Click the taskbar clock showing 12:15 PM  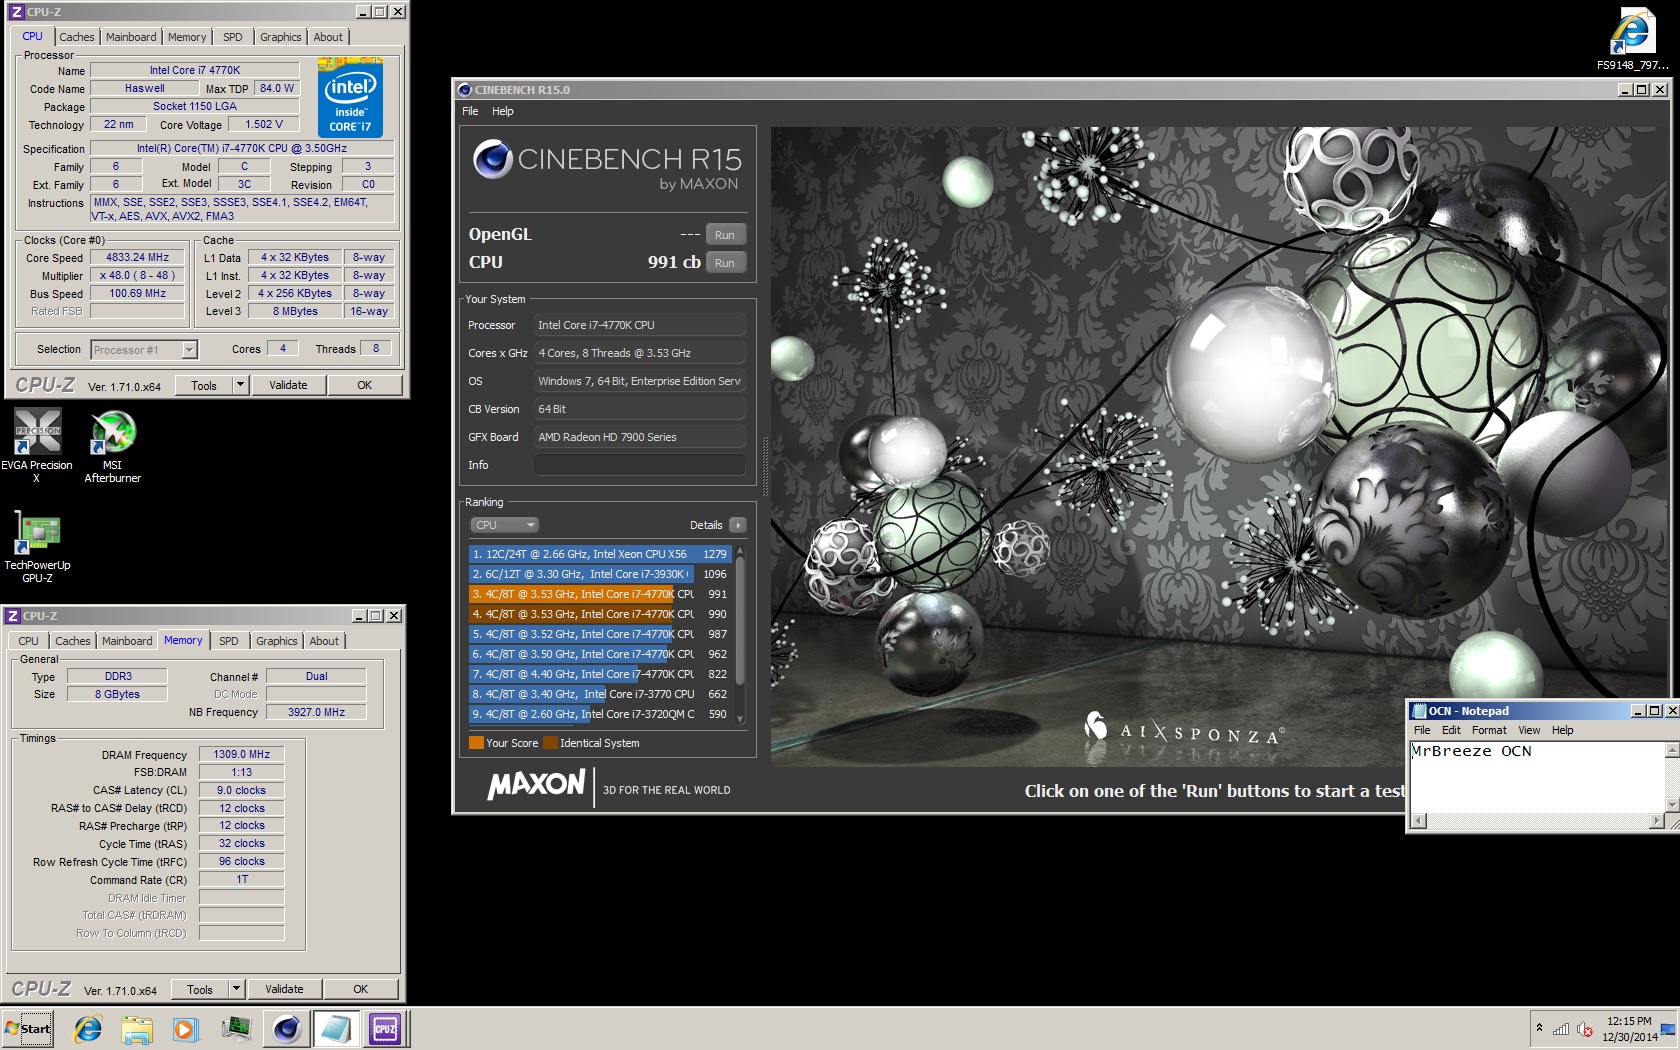click(x=1629, y=1029)
